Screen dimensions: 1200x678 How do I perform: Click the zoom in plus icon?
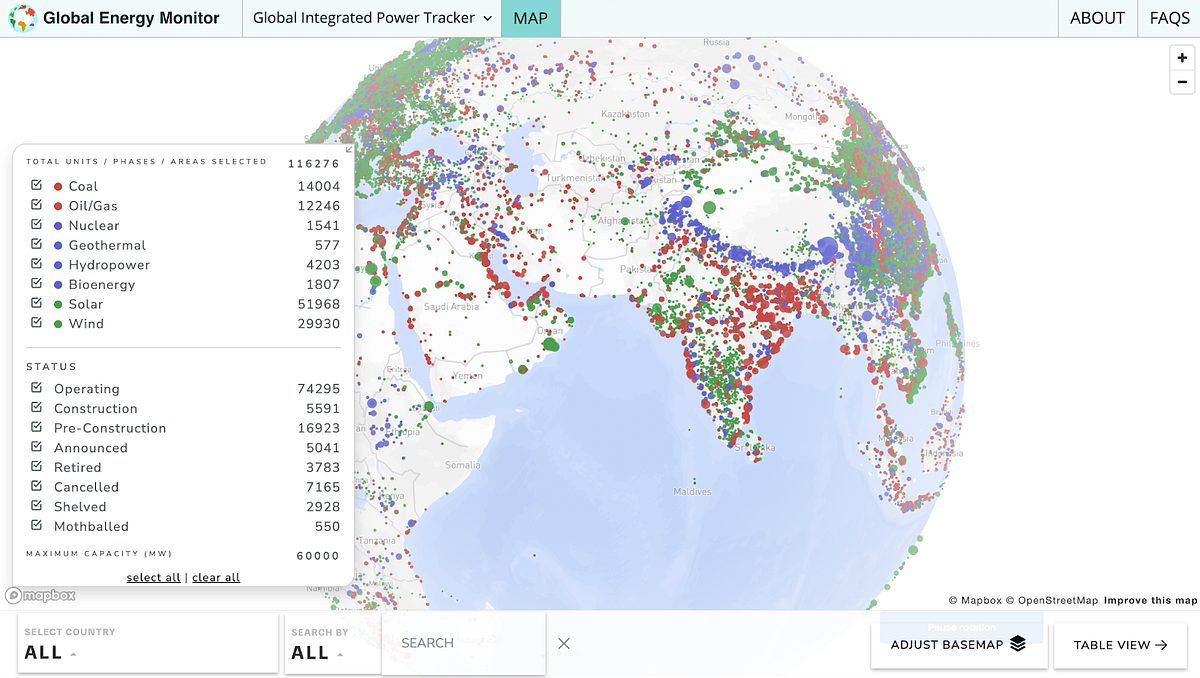(1181, 57)
